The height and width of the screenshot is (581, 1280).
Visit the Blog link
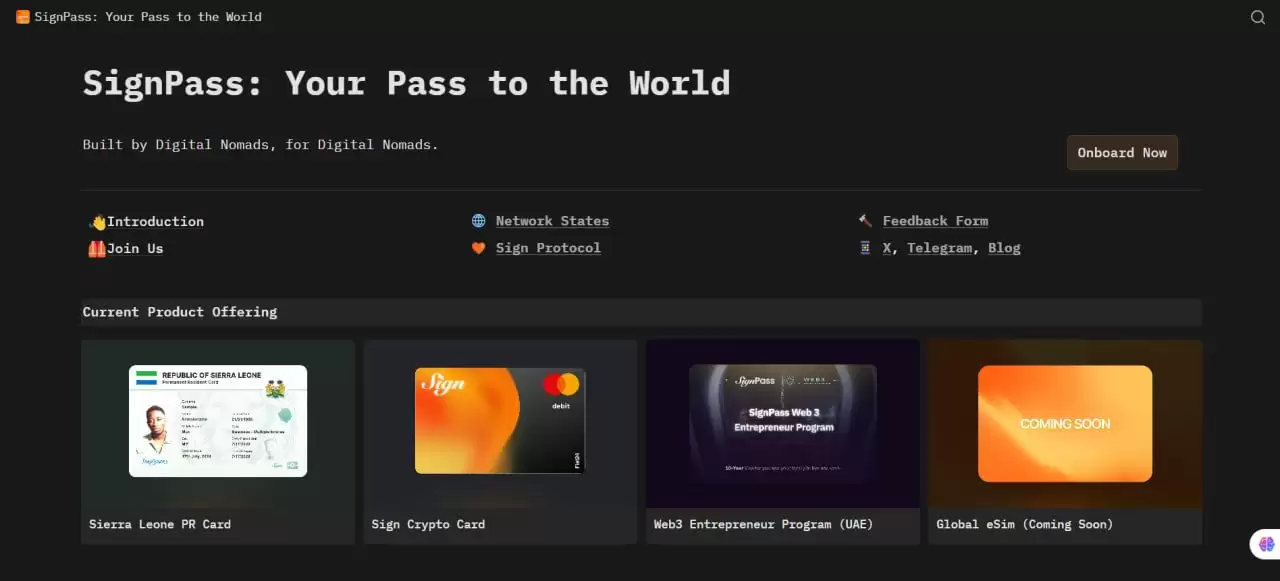1004,248
